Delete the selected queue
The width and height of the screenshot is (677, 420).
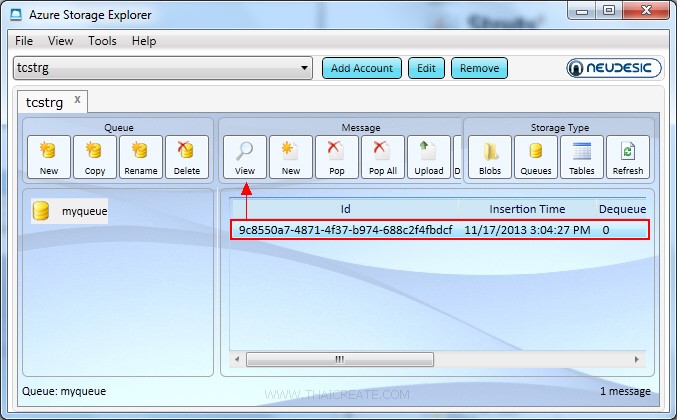(x=187, y=157)
